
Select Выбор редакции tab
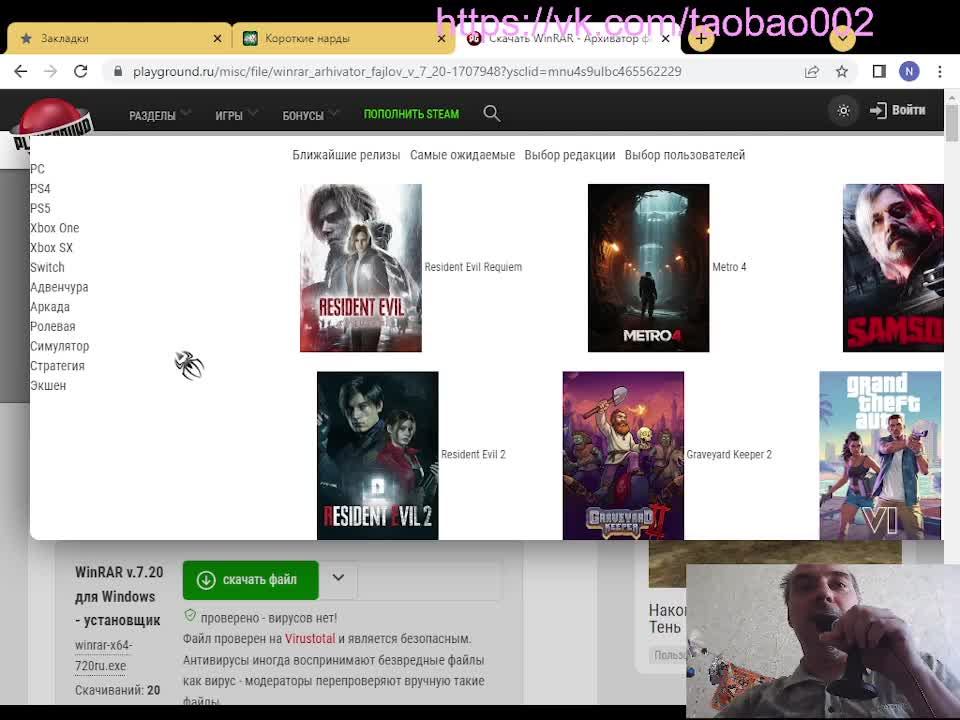[569, 155]
